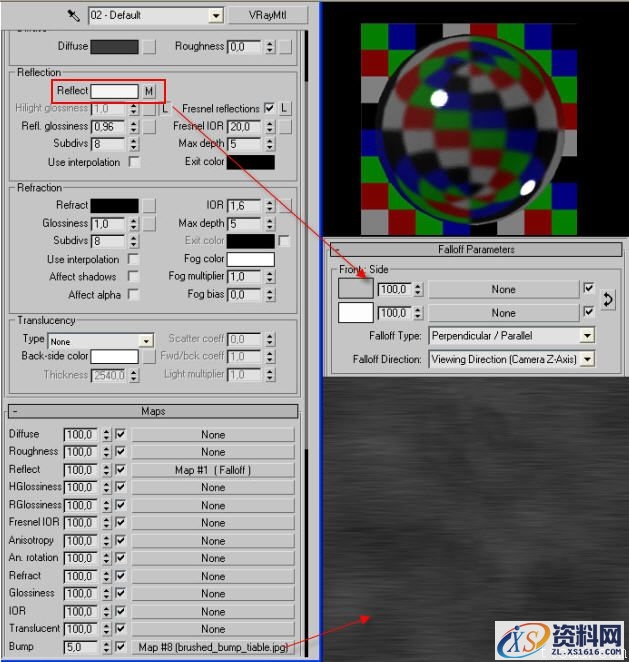This screenshot has height=662, width=629.
Task: Click the VRayMtl material type button
Action: point(268,15)
